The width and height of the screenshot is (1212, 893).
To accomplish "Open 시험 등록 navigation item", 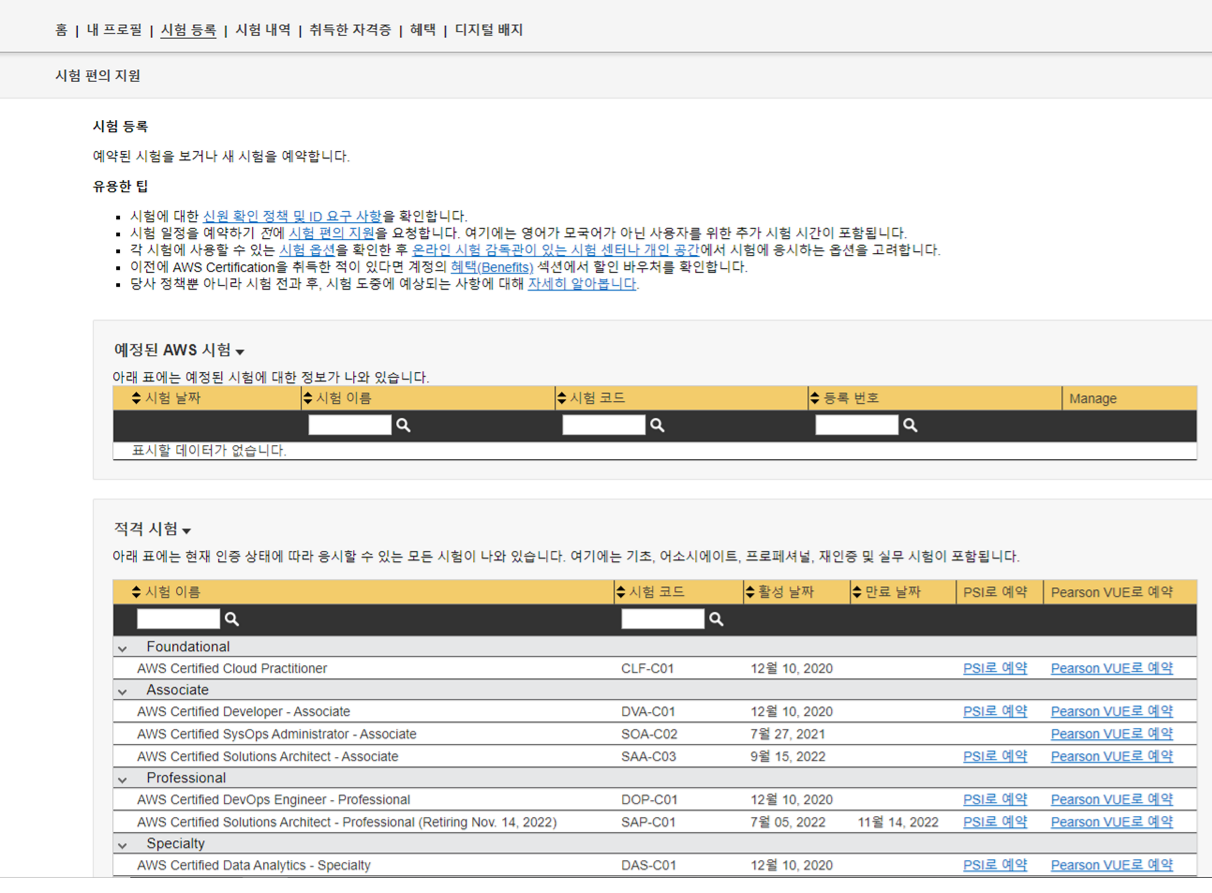I will [188, 30].
